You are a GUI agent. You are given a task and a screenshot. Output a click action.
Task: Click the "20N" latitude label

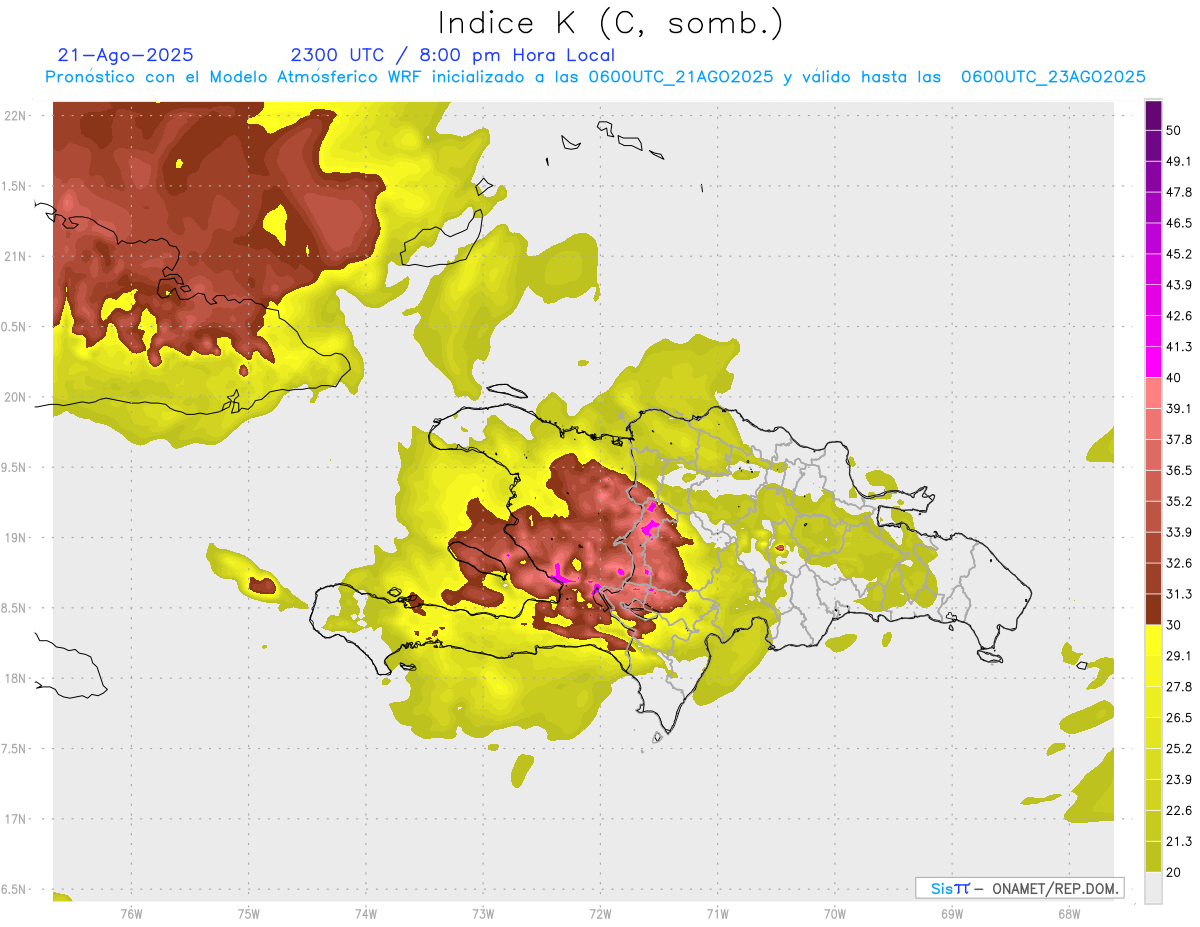click(15, 397)
